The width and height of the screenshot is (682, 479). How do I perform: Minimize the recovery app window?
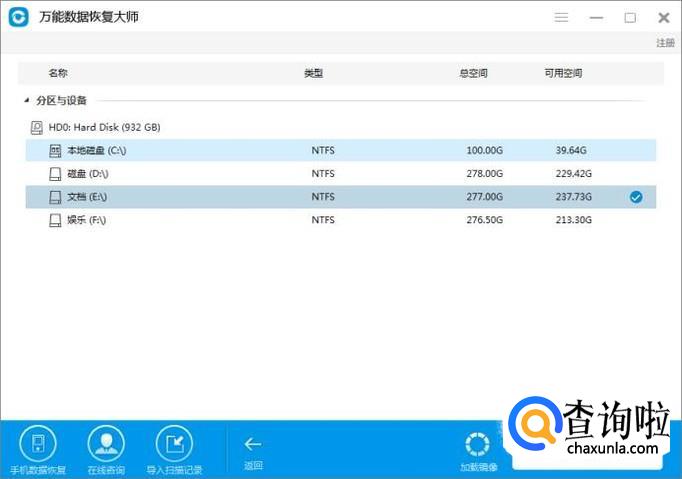(596, 18)
